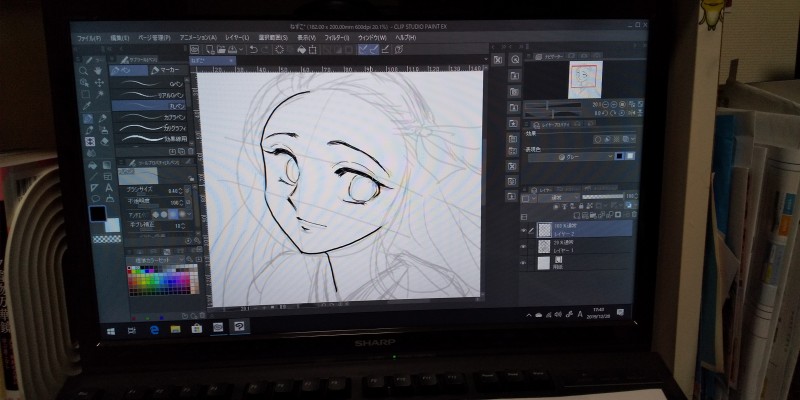
Task: Select the 効果線用 sub tool
Action: coord(152,139)
